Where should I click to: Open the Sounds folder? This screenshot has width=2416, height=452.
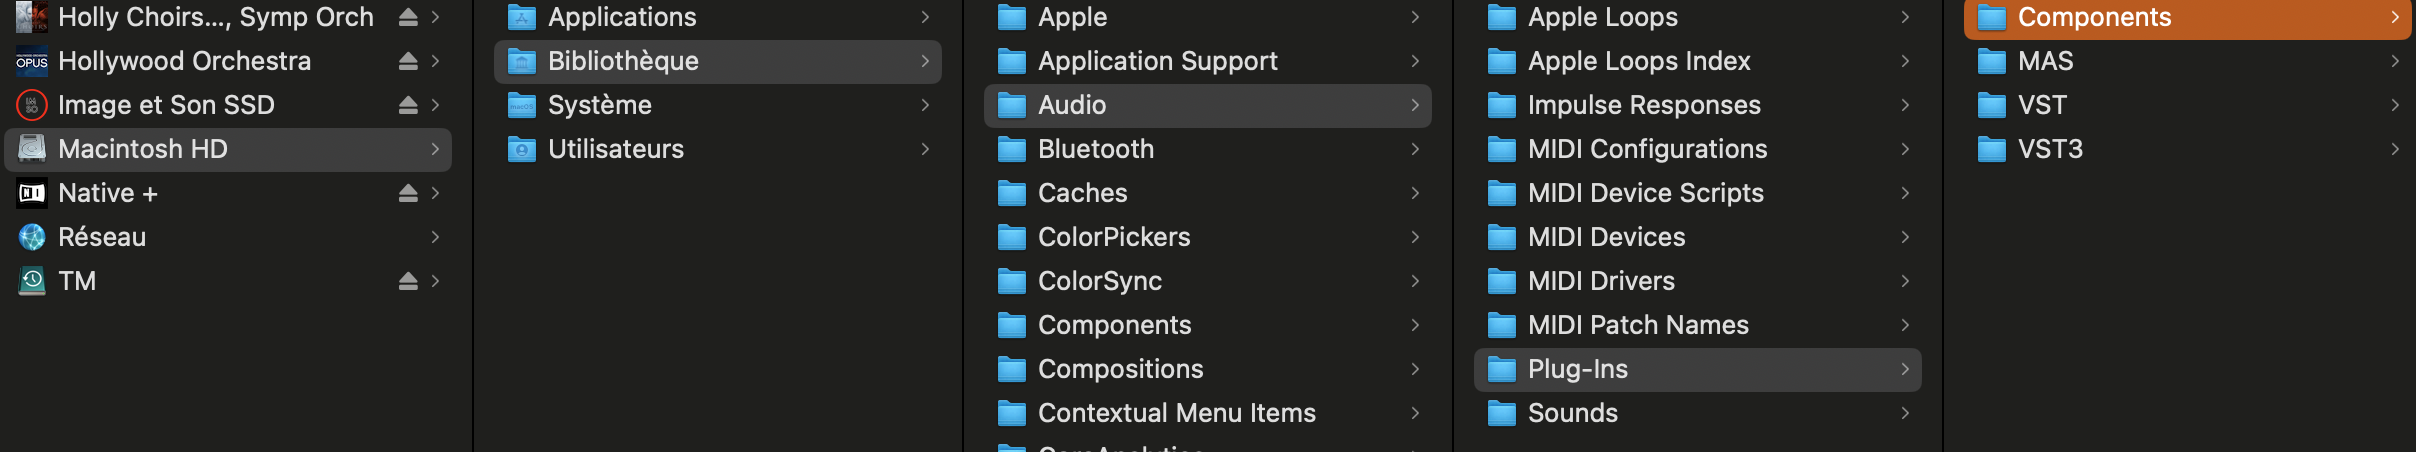tap(1572, 413)
